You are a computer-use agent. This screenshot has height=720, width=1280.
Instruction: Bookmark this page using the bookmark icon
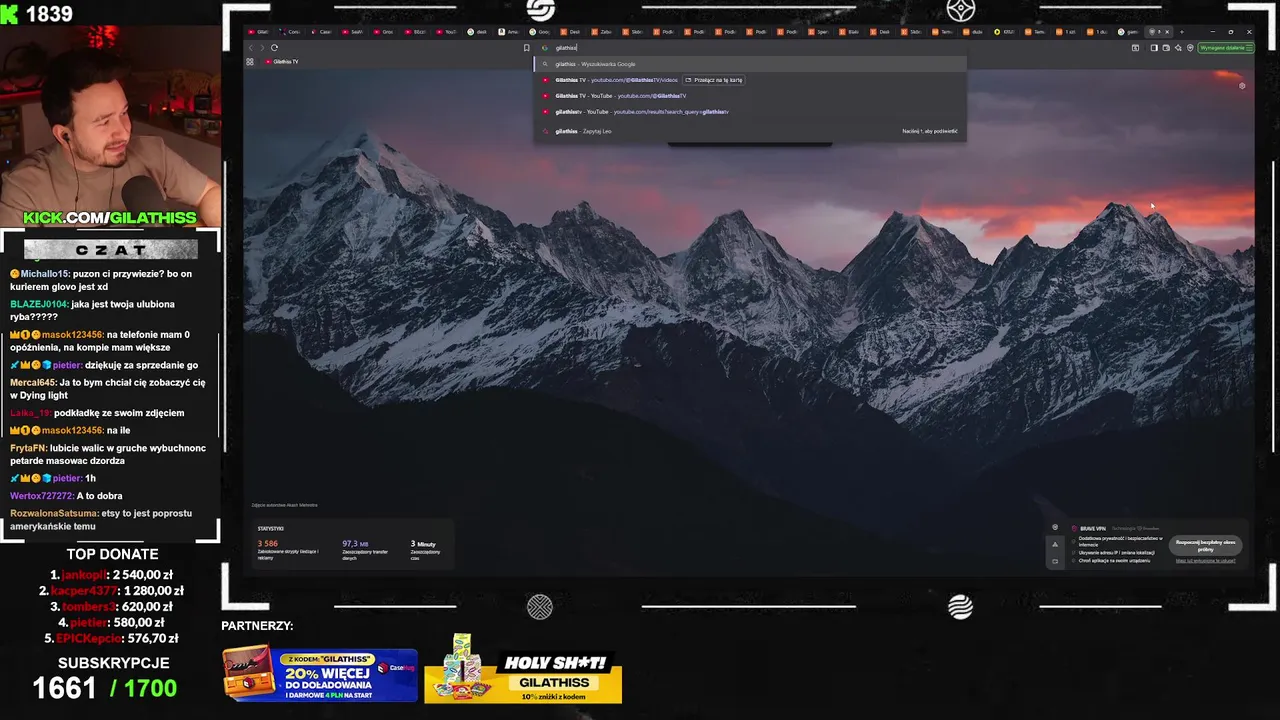pos(526,48)
